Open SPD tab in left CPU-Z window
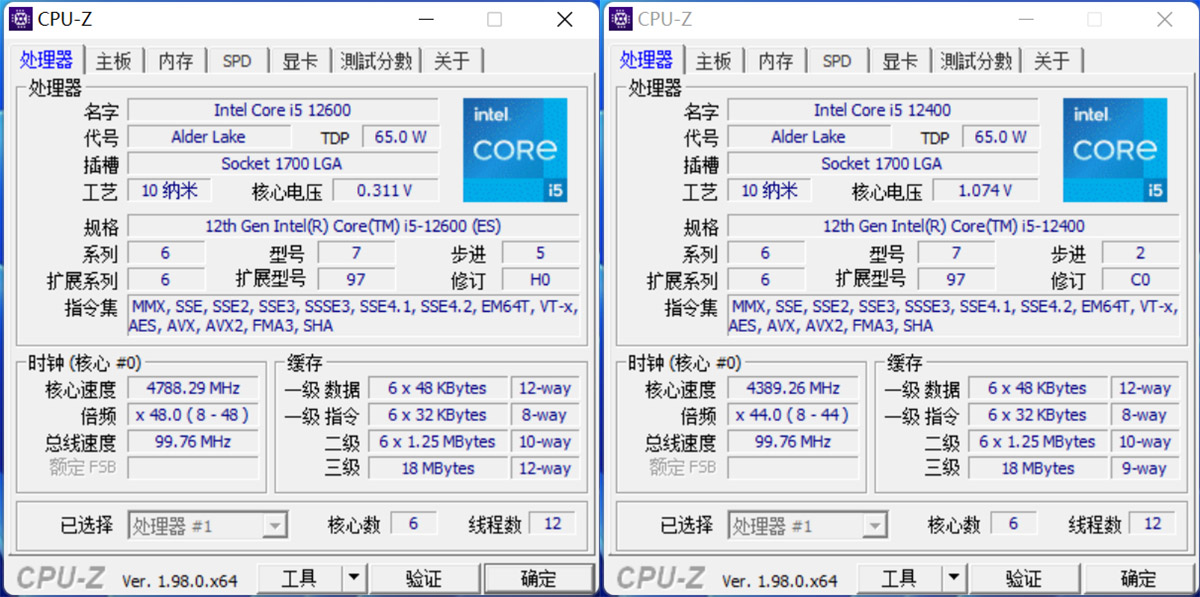This screenshot has height=597, width=1200. click(x=237, y=61)
